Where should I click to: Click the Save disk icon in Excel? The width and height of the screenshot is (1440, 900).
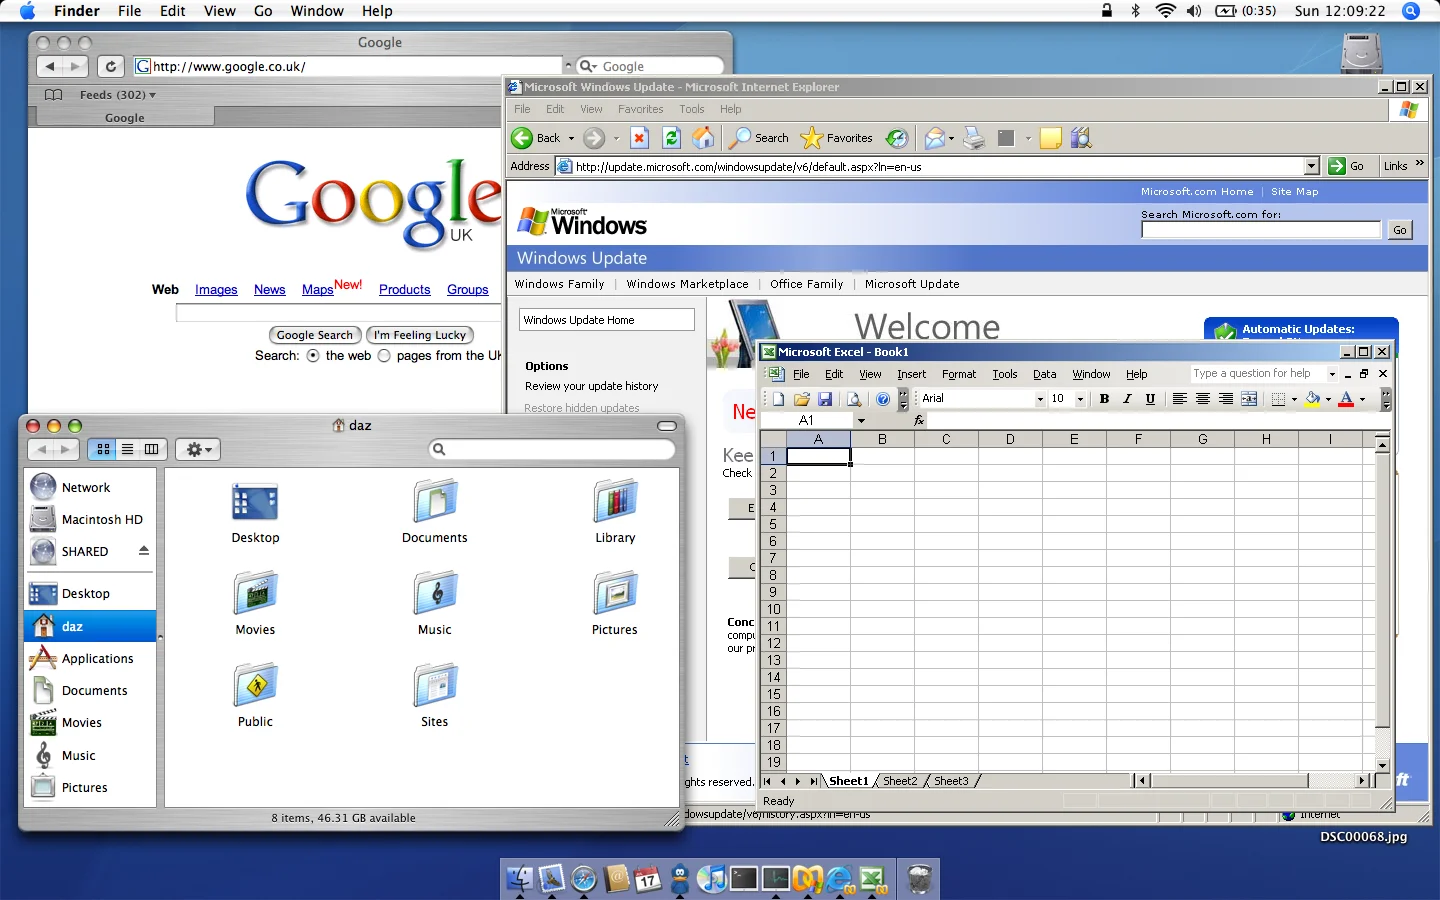(825, 399)
